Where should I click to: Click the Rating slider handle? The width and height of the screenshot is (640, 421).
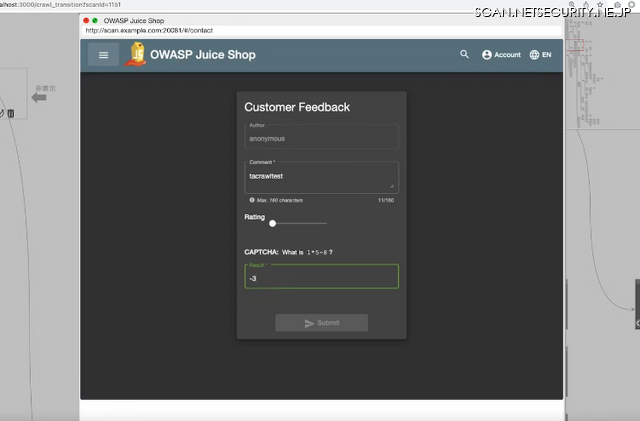273,223
